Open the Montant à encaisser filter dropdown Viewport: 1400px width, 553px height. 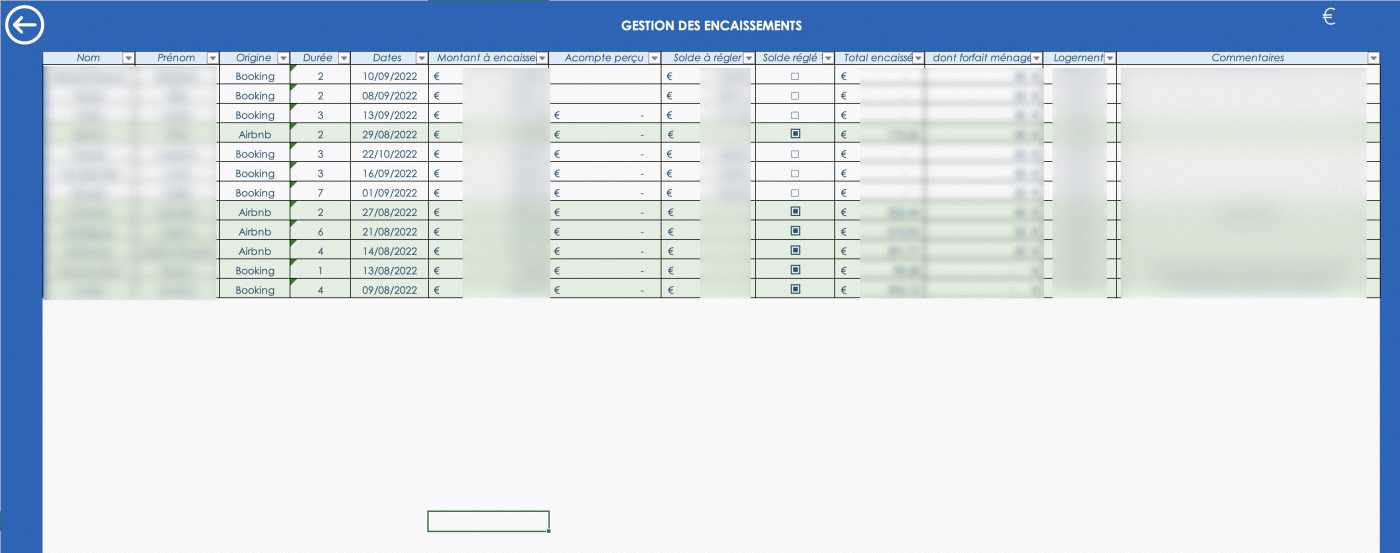[x=542, y=58]
